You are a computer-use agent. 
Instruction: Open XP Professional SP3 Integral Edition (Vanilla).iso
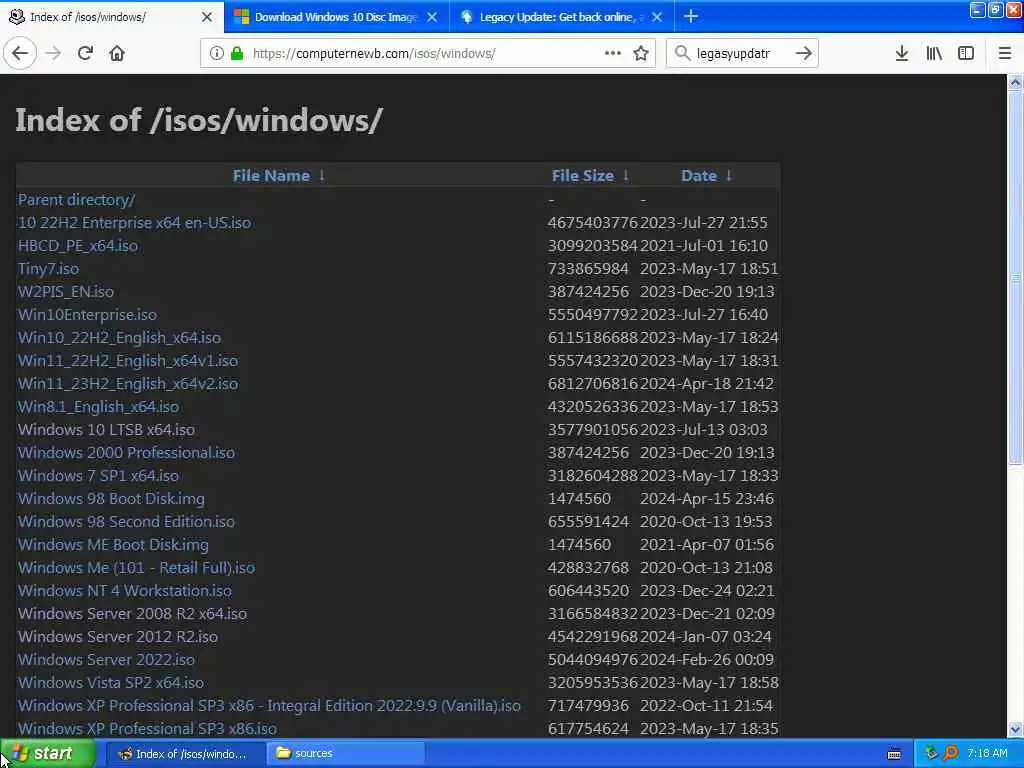[270, 705]
